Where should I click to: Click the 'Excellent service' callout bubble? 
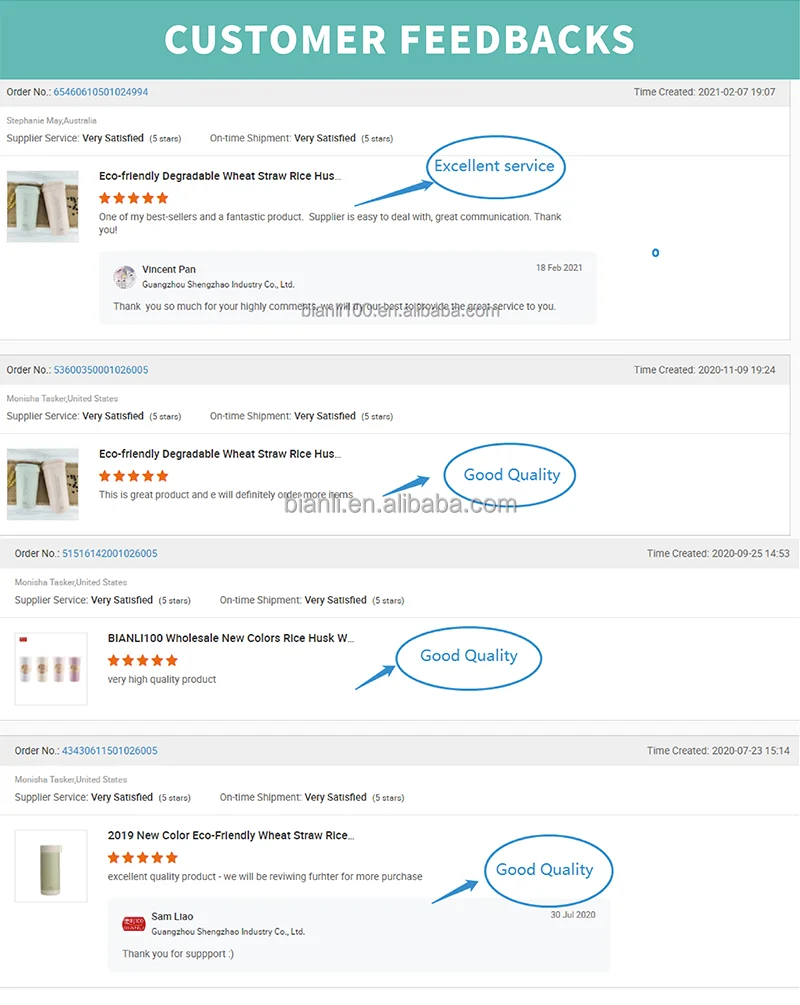click(494, 166)
